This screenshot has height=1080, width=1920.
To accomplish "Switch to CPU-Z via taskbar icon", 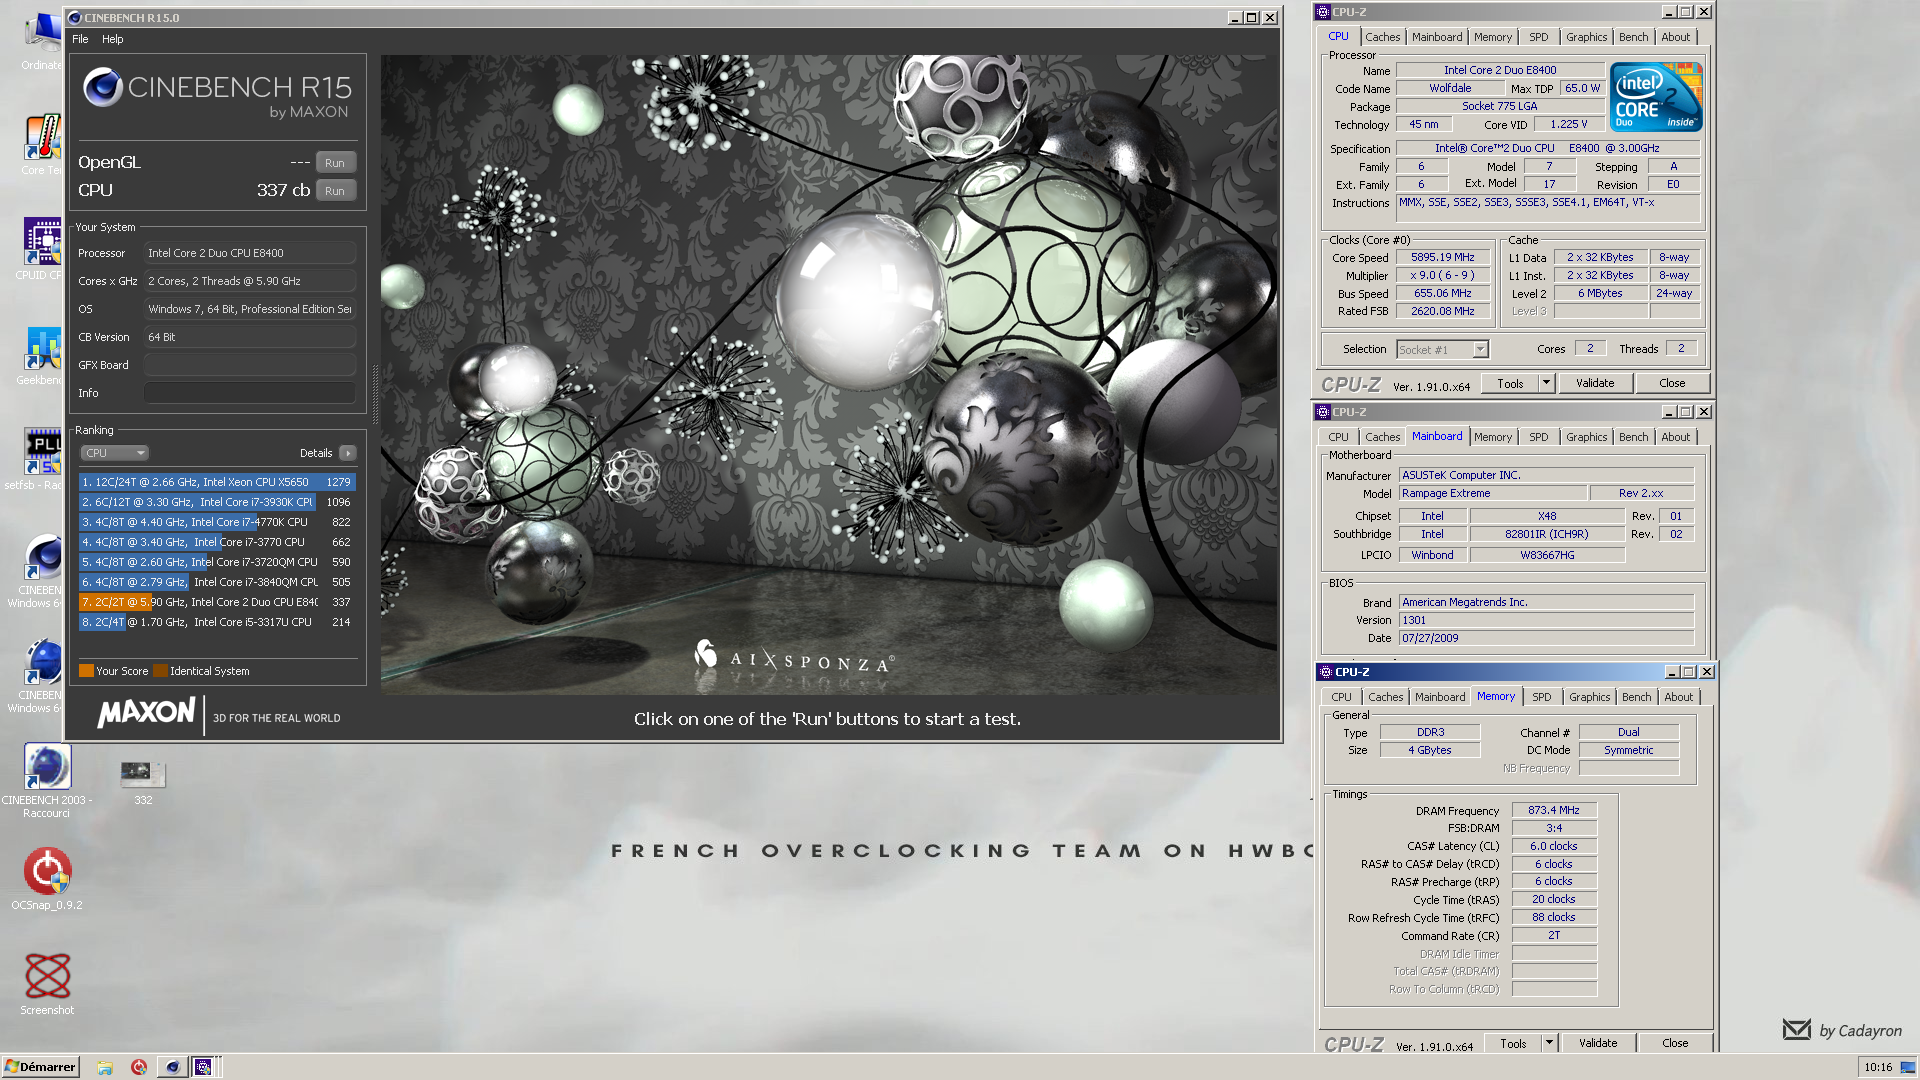I will click(x=203, y=1067).
